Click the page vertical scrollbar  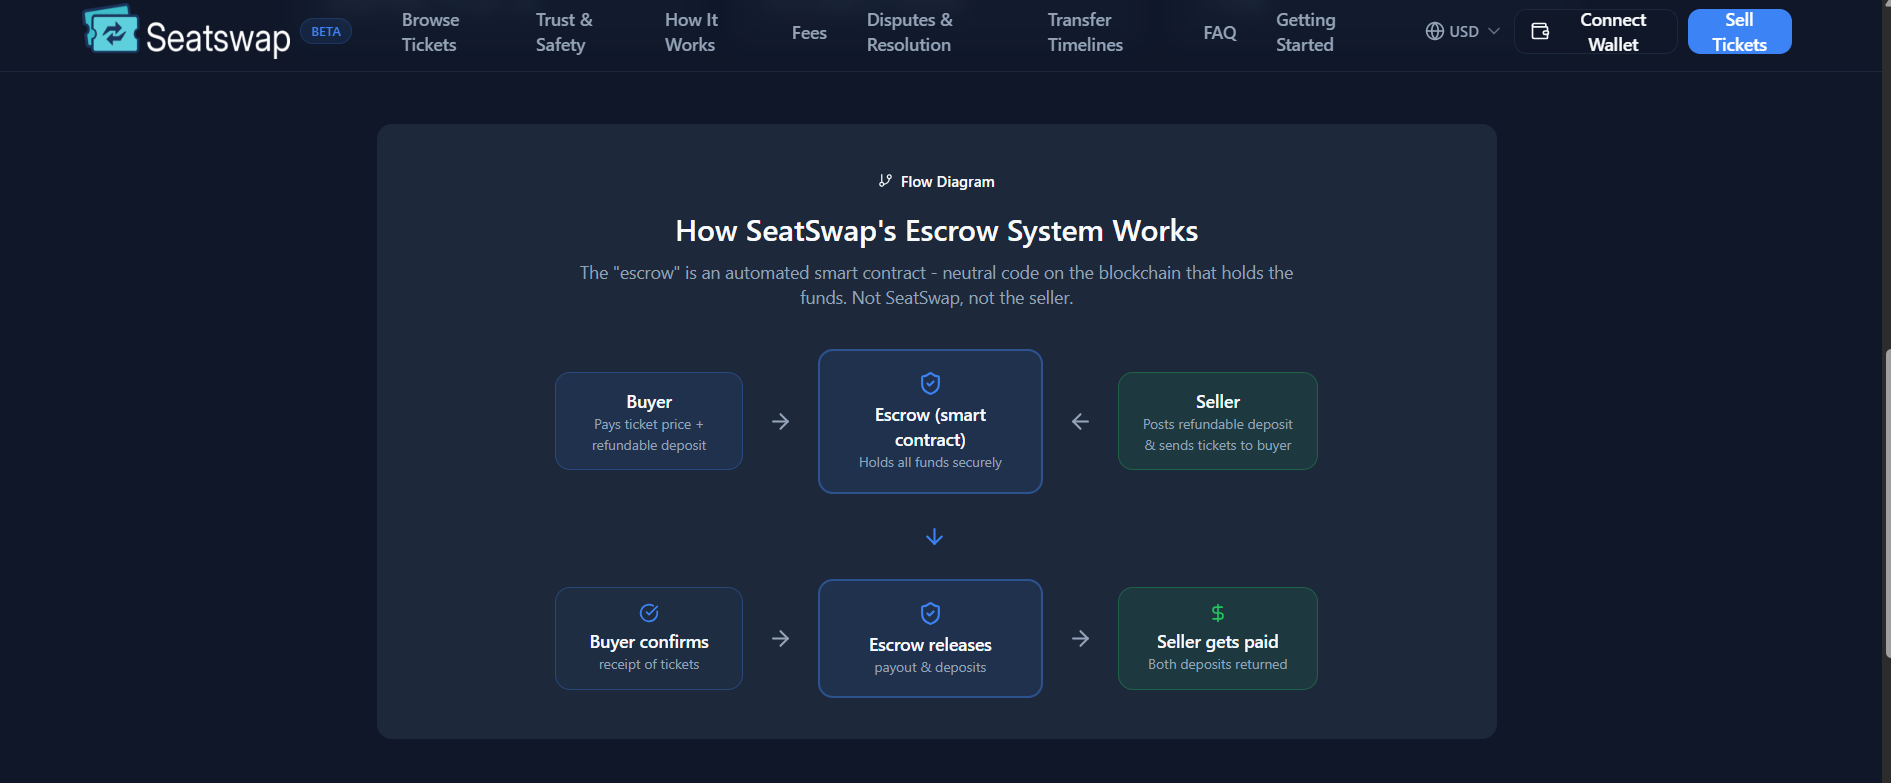[x=1886, y=503]
